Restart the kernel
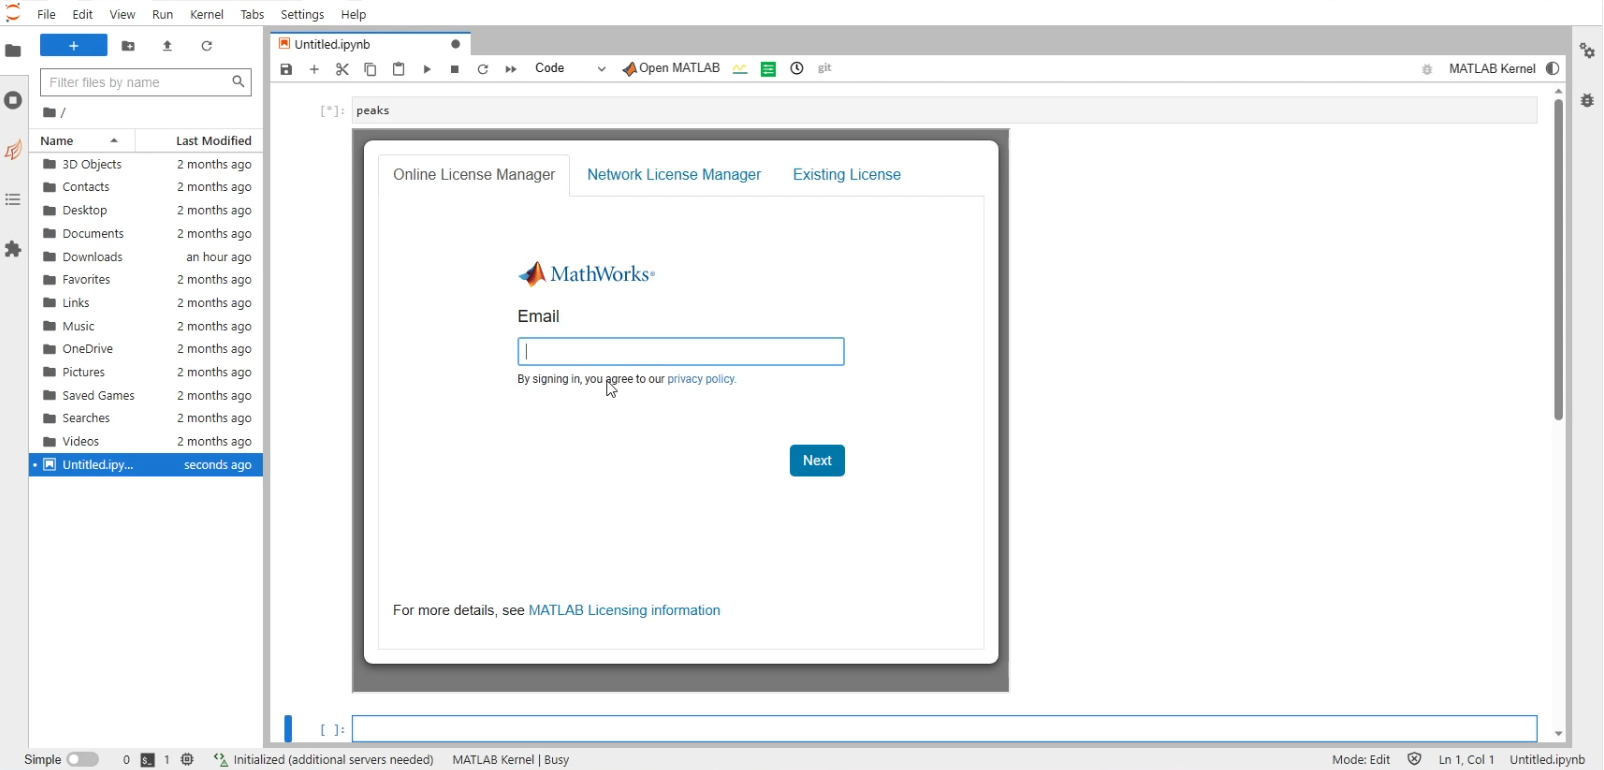Image resolution: width=1604 pixels, height=770 pixels. (483, 69)
